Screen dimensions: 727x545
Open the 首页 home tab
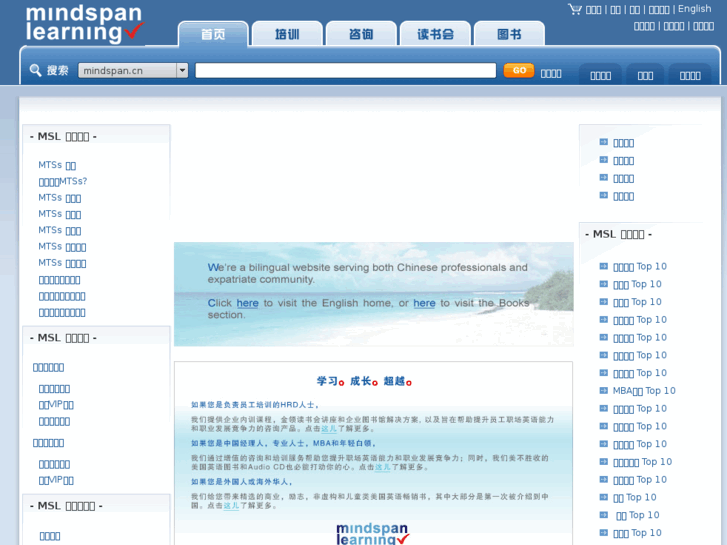213,34
